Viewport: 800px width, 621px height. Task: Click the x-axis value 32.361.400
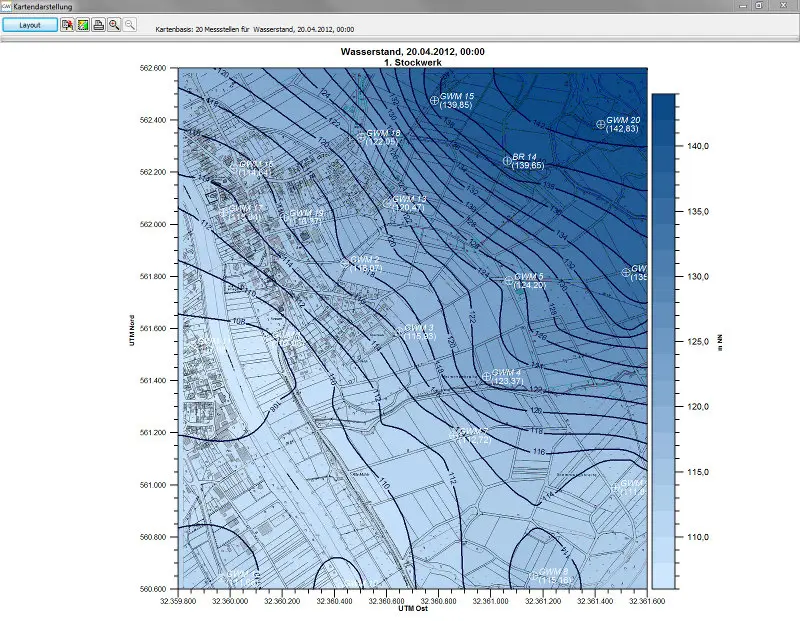point(595,601)
